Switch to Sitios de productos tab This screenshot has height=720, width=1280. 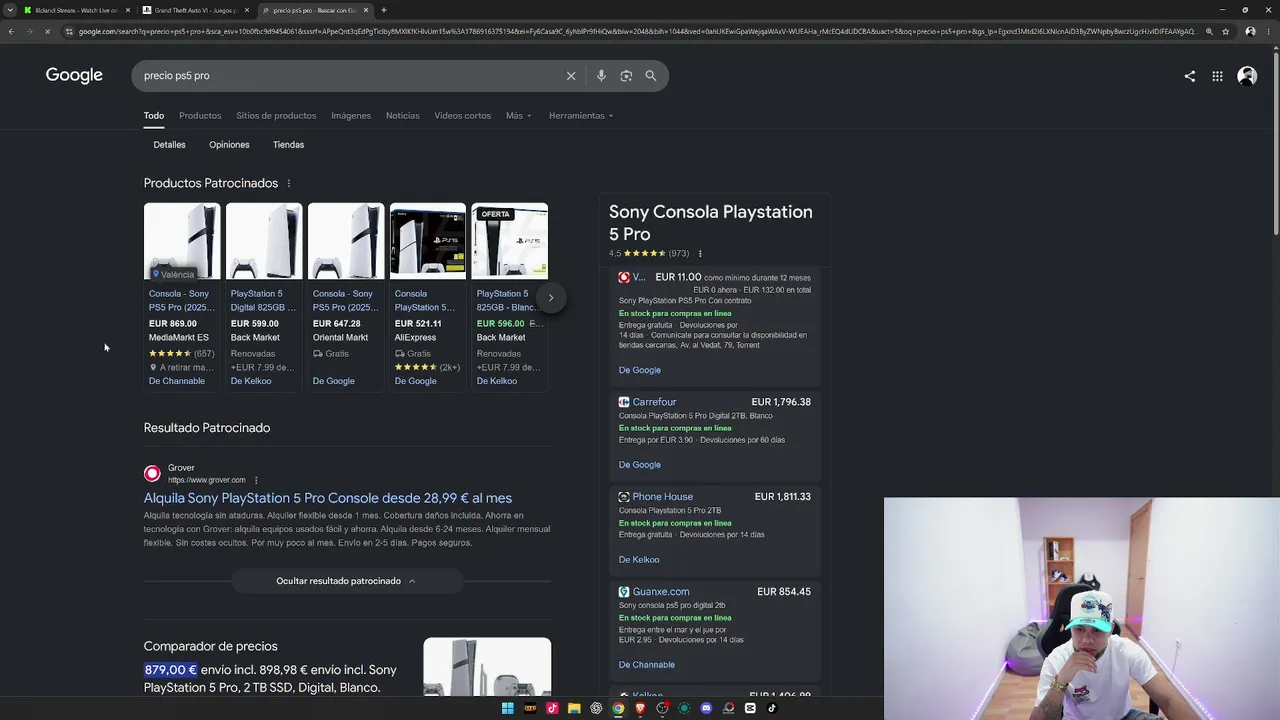[x=276, y=116]
